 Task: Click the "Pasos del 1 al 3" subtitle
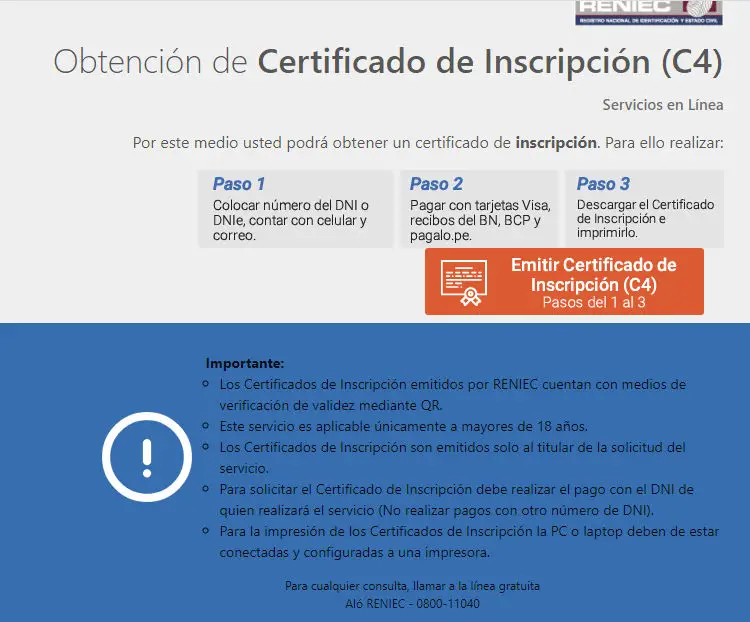point(593,301)
